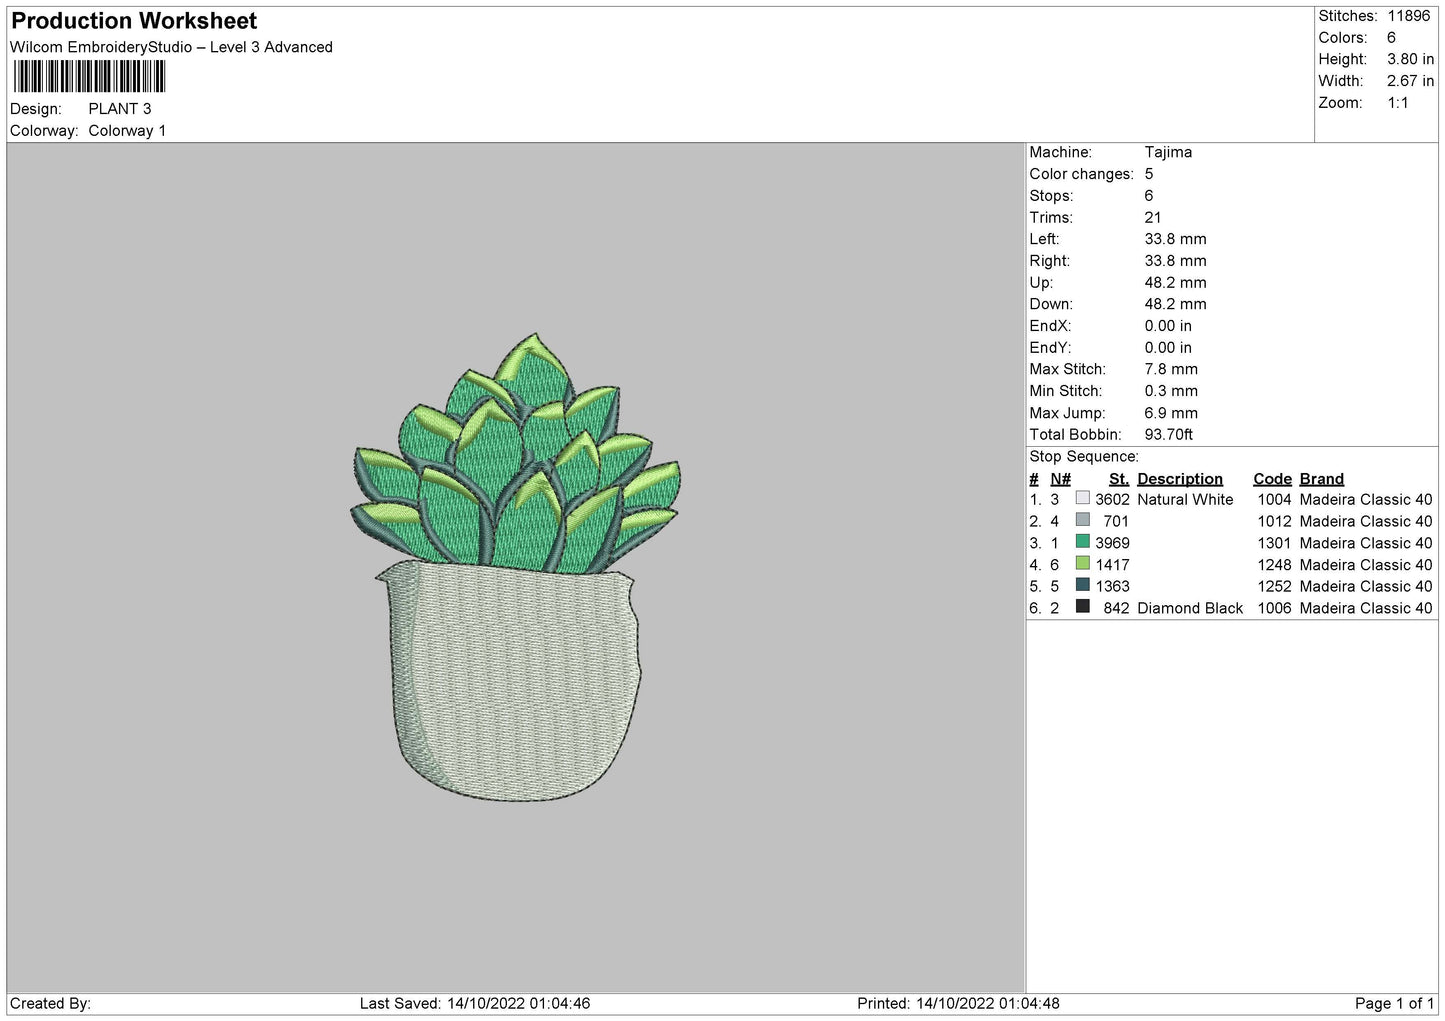The height and width of the screenshot is (1021, 1445).
Task: Click the 'Brand' column header
Action: 1322,479
